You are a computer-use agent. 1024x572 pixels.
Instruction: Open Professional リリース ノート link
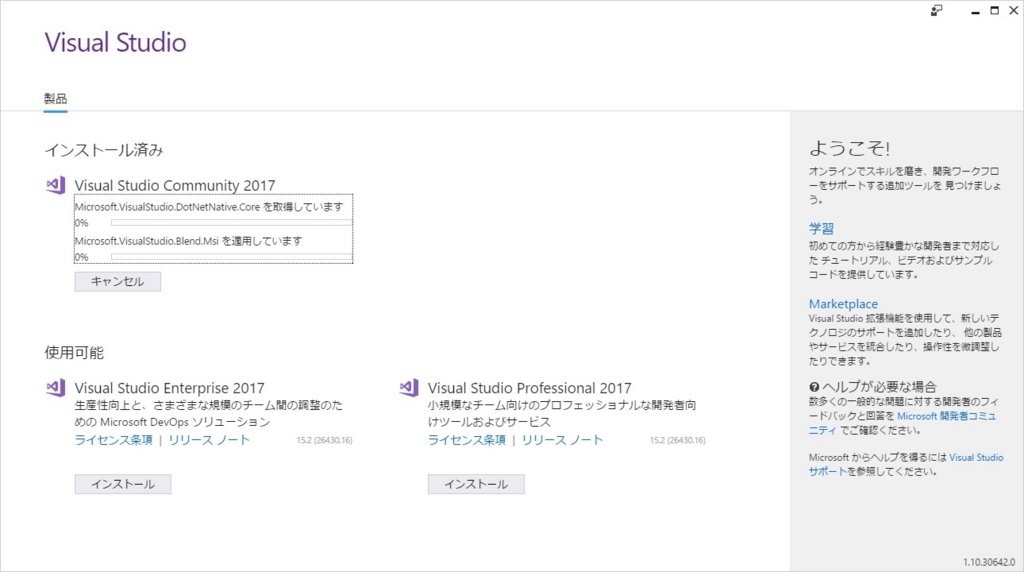pyautogui.click(x=562, y=440)
